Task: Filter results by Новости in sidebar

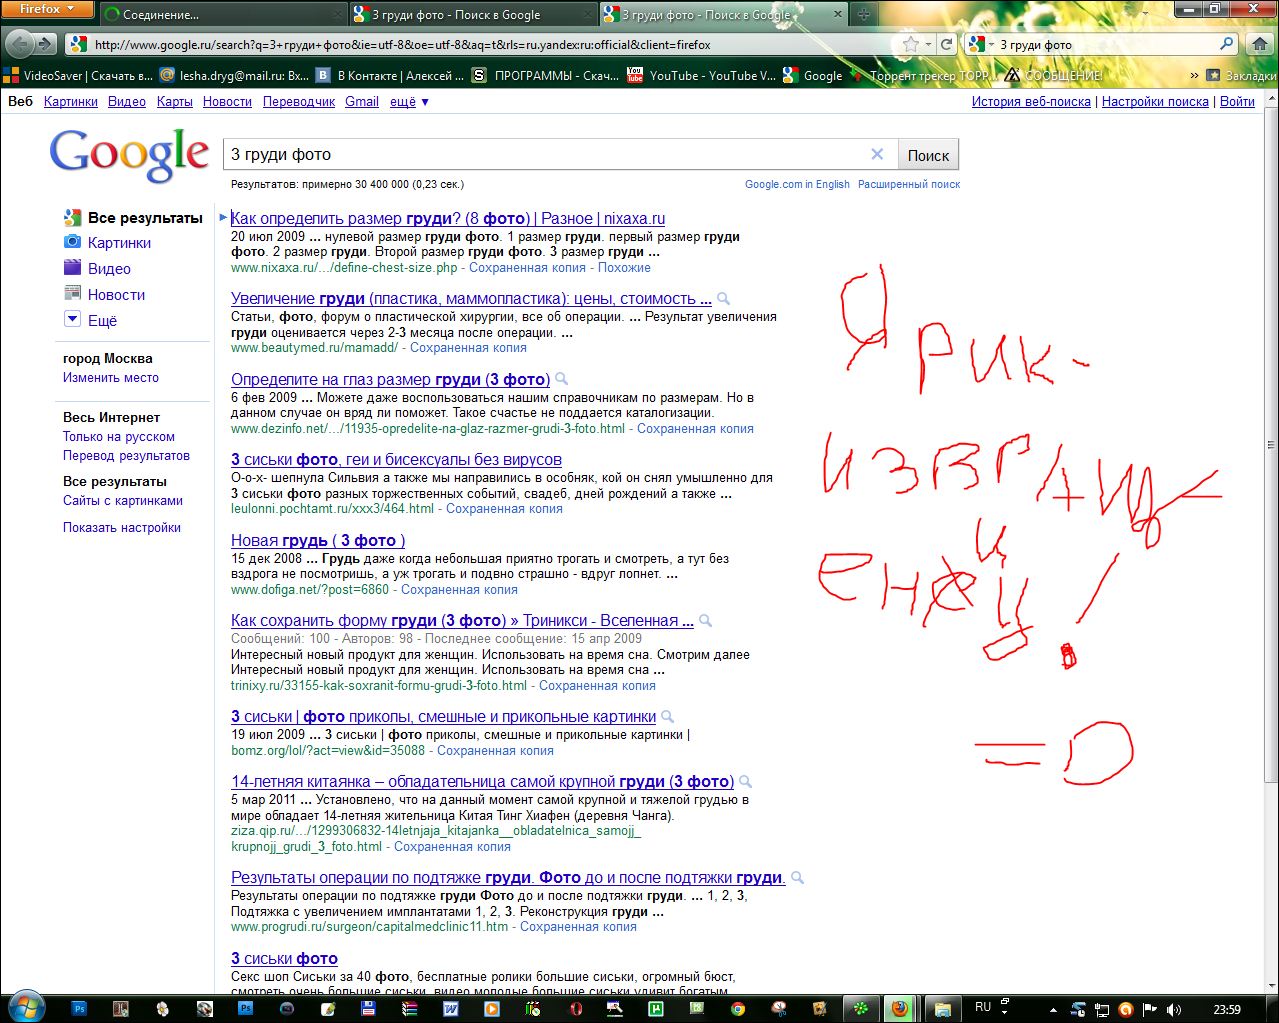Action: click(104, 294)
